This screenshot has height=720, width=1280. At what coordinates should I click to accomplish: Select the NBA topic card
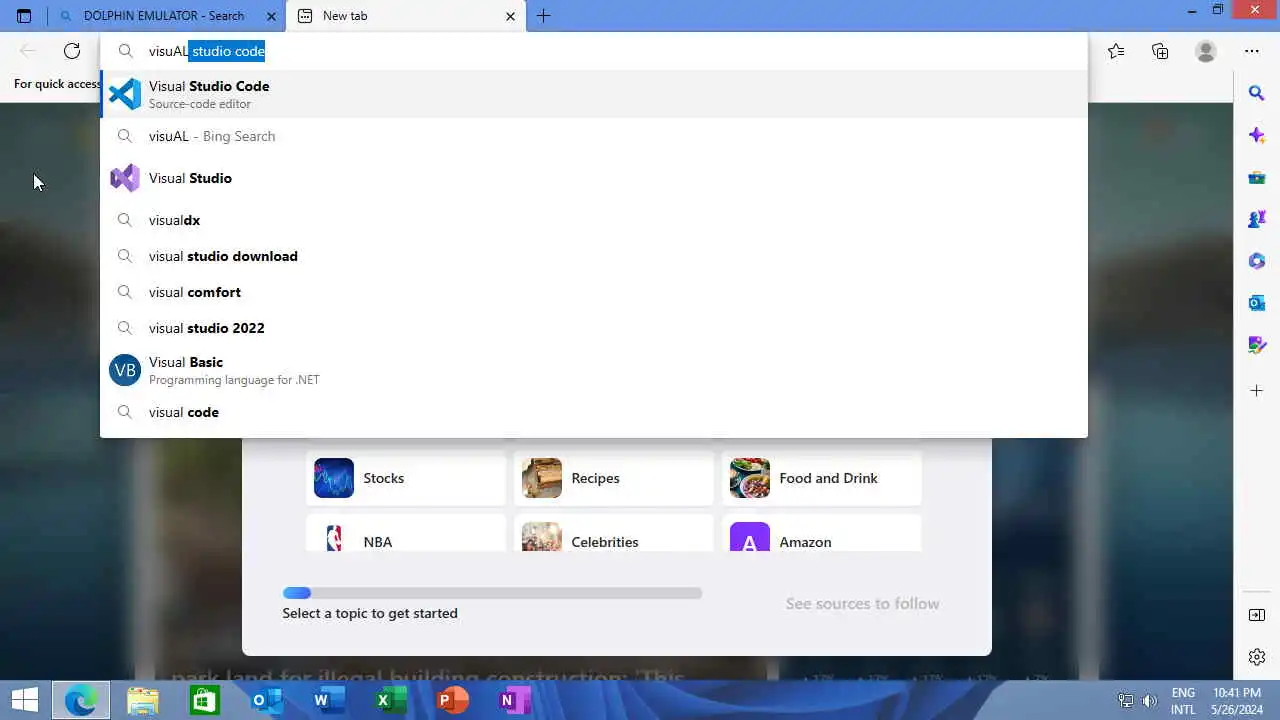tap(406, 533)
